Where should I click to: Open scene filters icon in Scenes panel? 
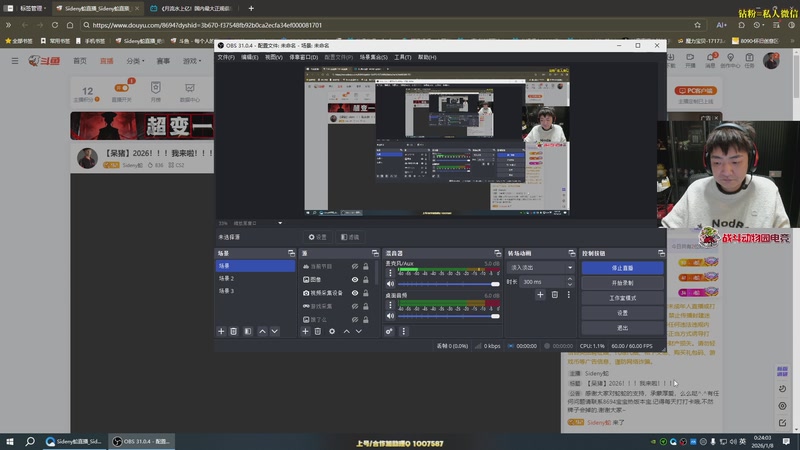[248, 332]
